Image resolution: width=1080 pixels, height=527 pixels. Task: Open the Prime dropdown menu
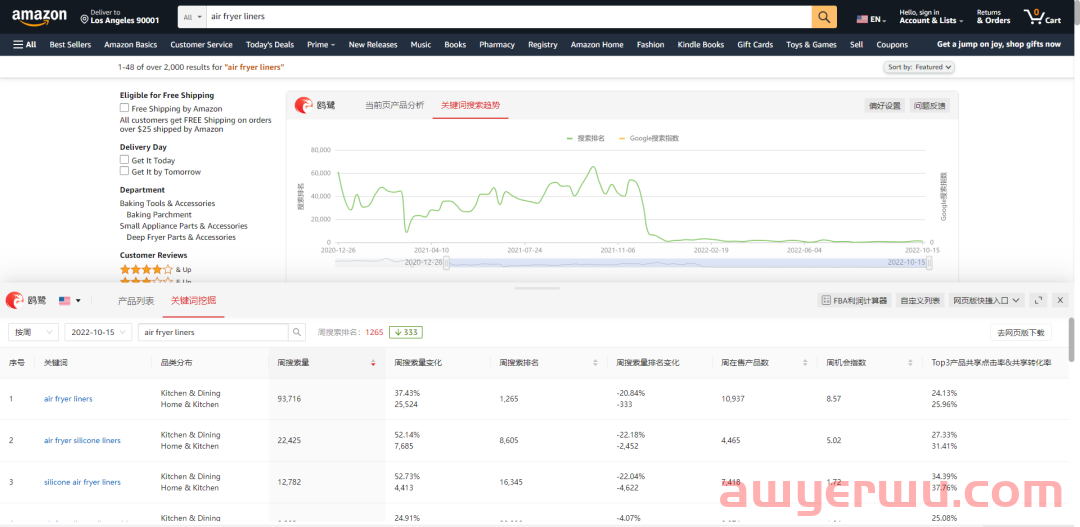click(321, 45)
